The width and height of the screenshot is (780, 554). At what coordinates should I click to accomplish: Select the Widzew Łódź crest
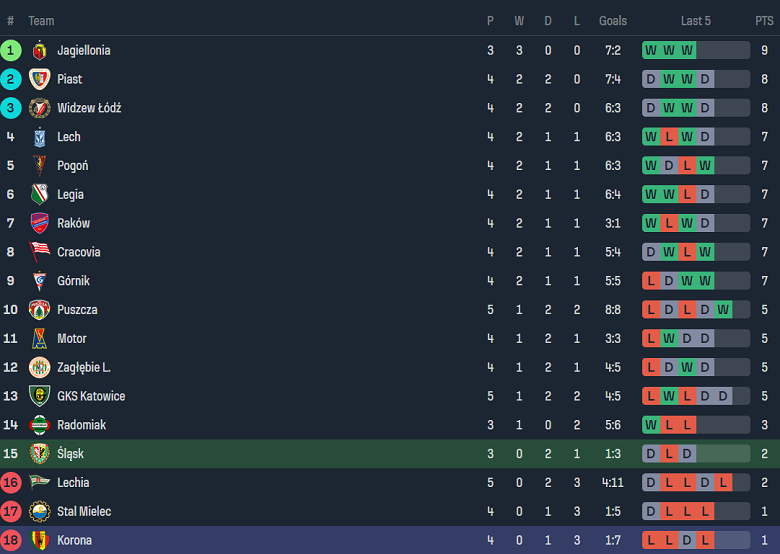39,109
